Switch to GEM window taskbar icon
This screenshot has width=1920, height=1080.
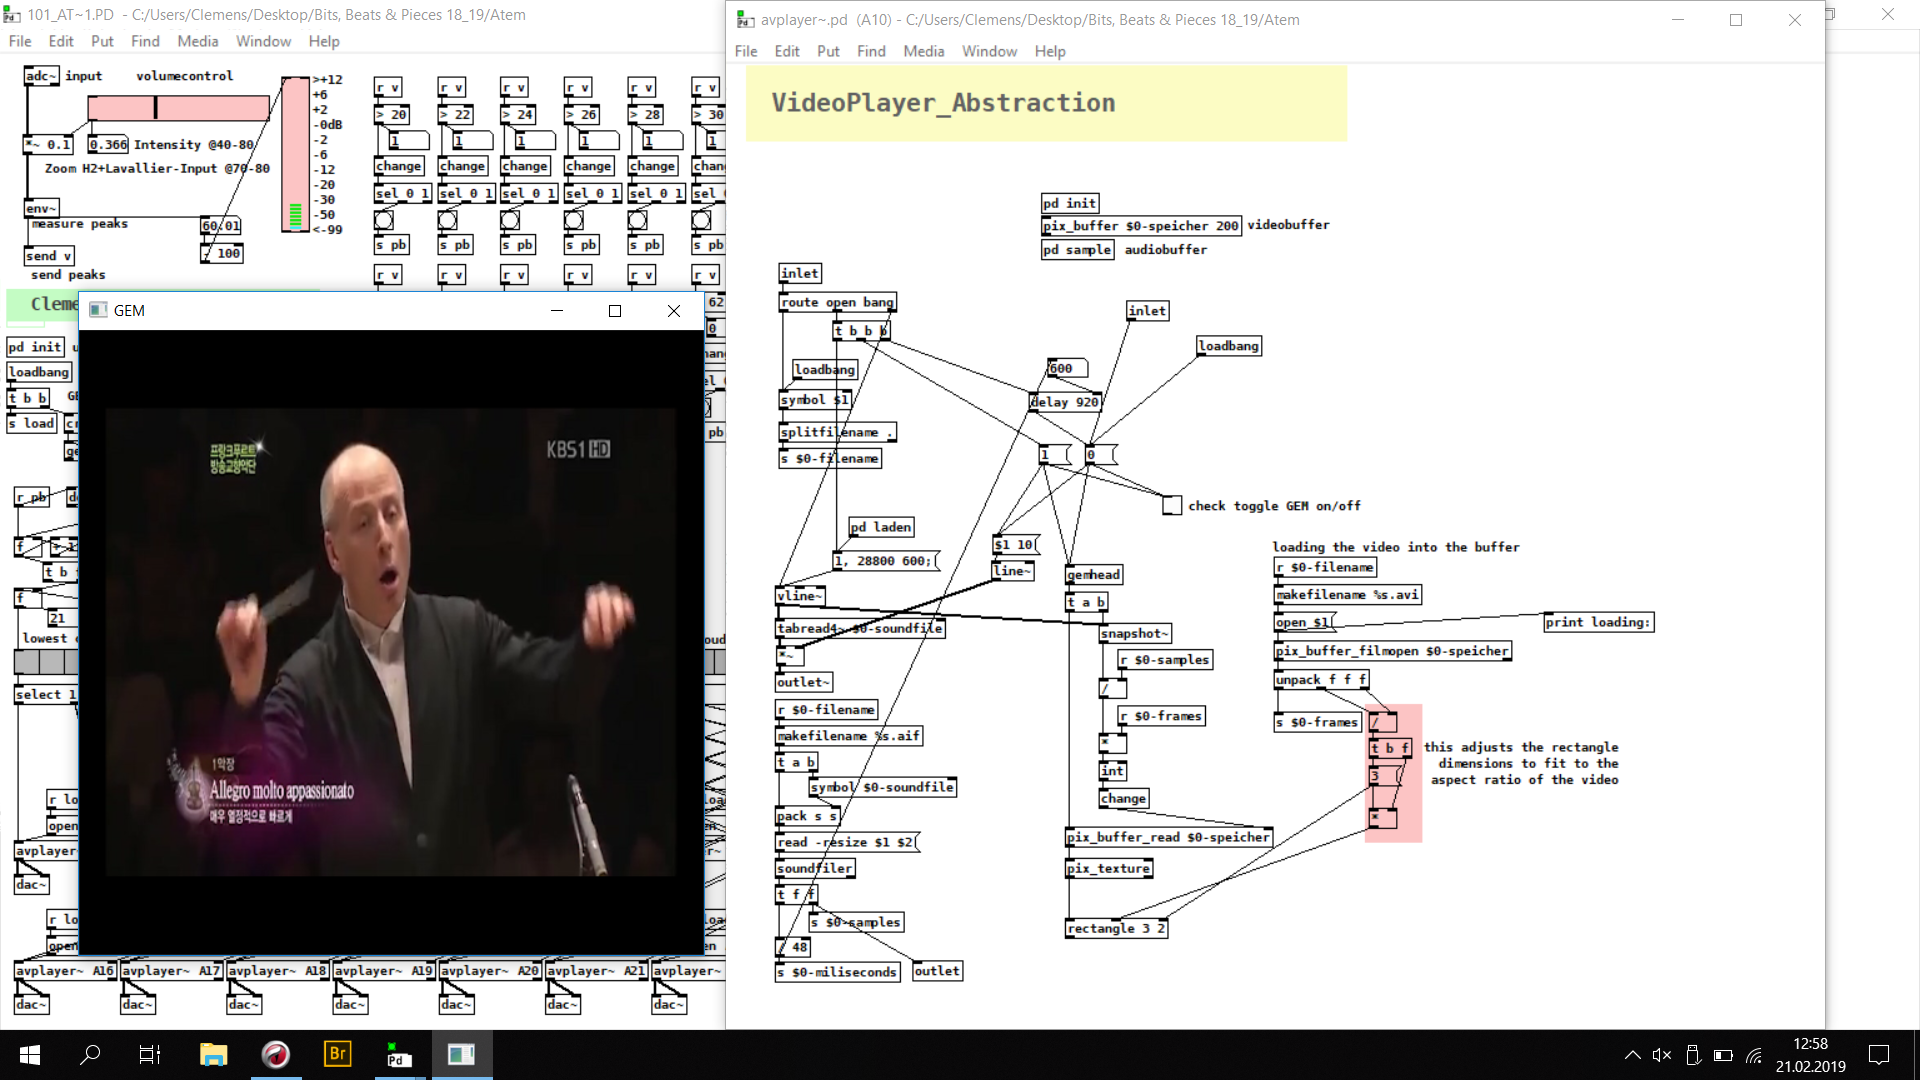461,1054
